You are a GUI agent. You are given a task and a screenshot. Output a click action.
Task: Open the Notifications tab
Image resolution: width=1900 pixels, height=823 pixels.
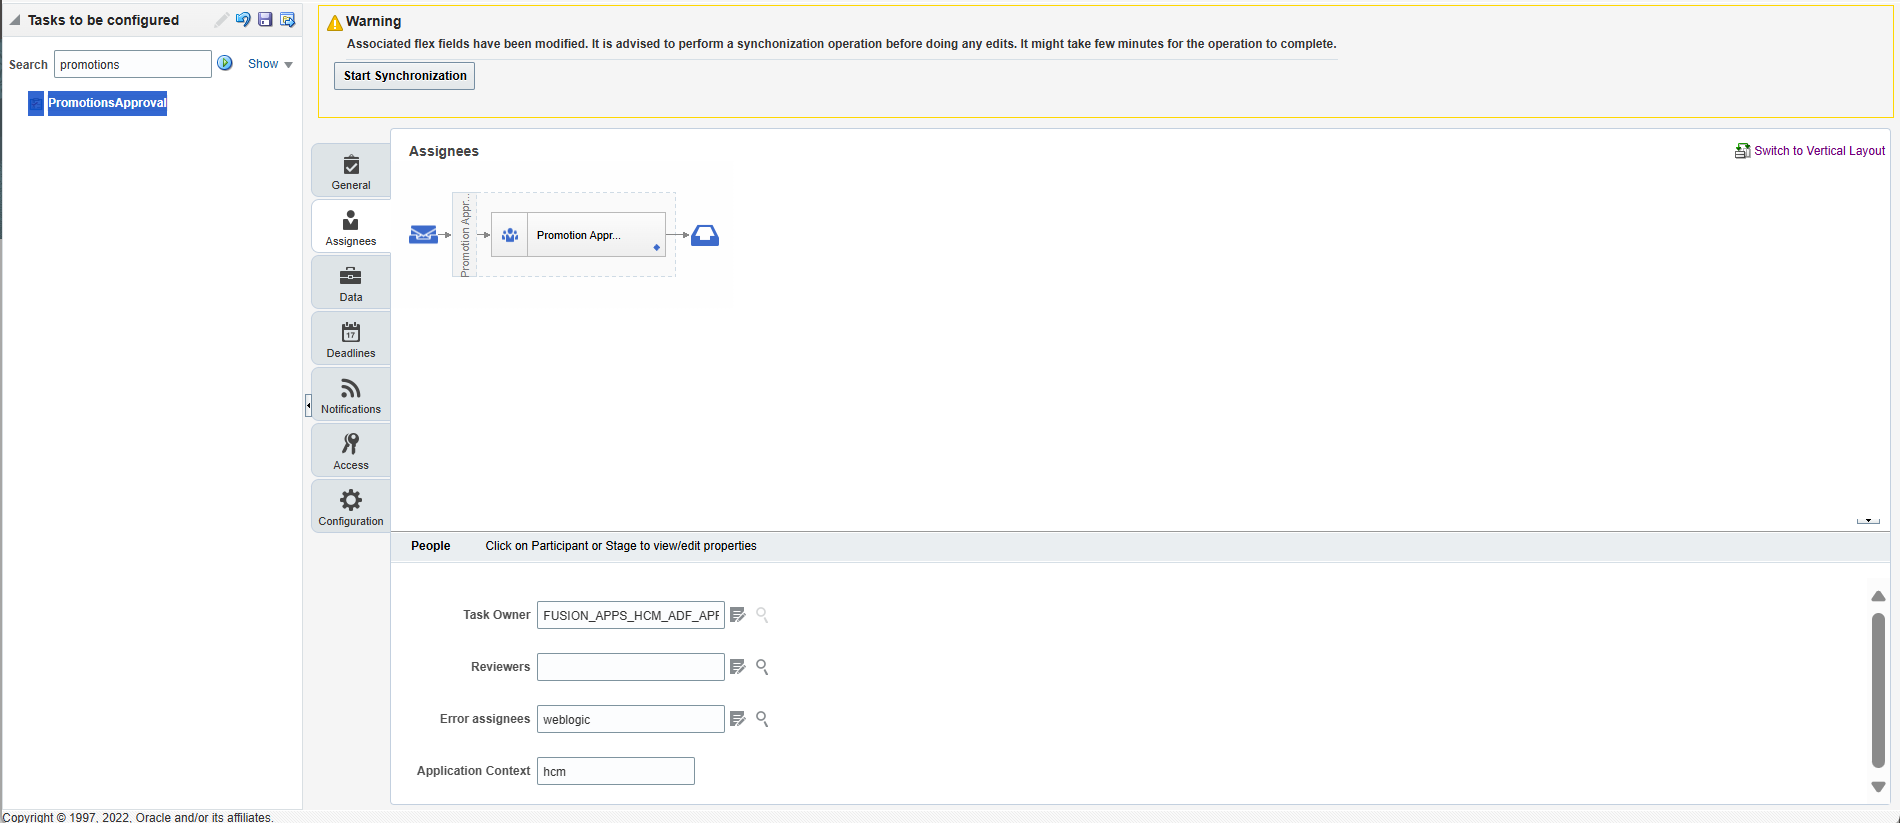[351, 395]
